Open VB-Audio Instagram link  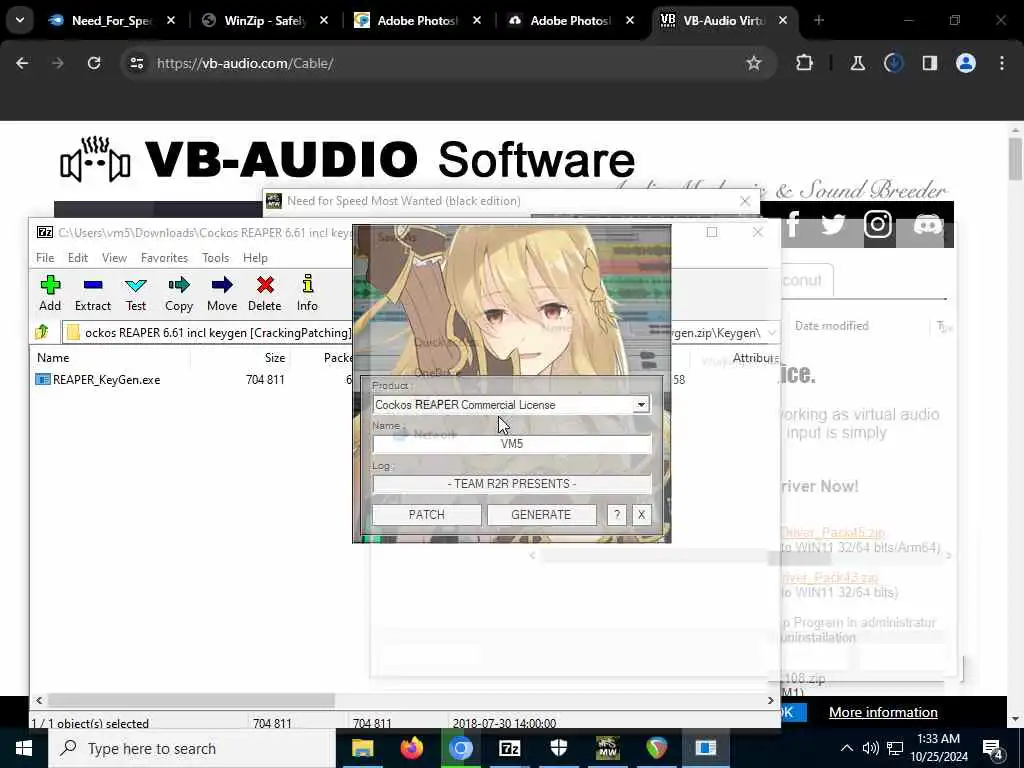(x=878, y=225)
